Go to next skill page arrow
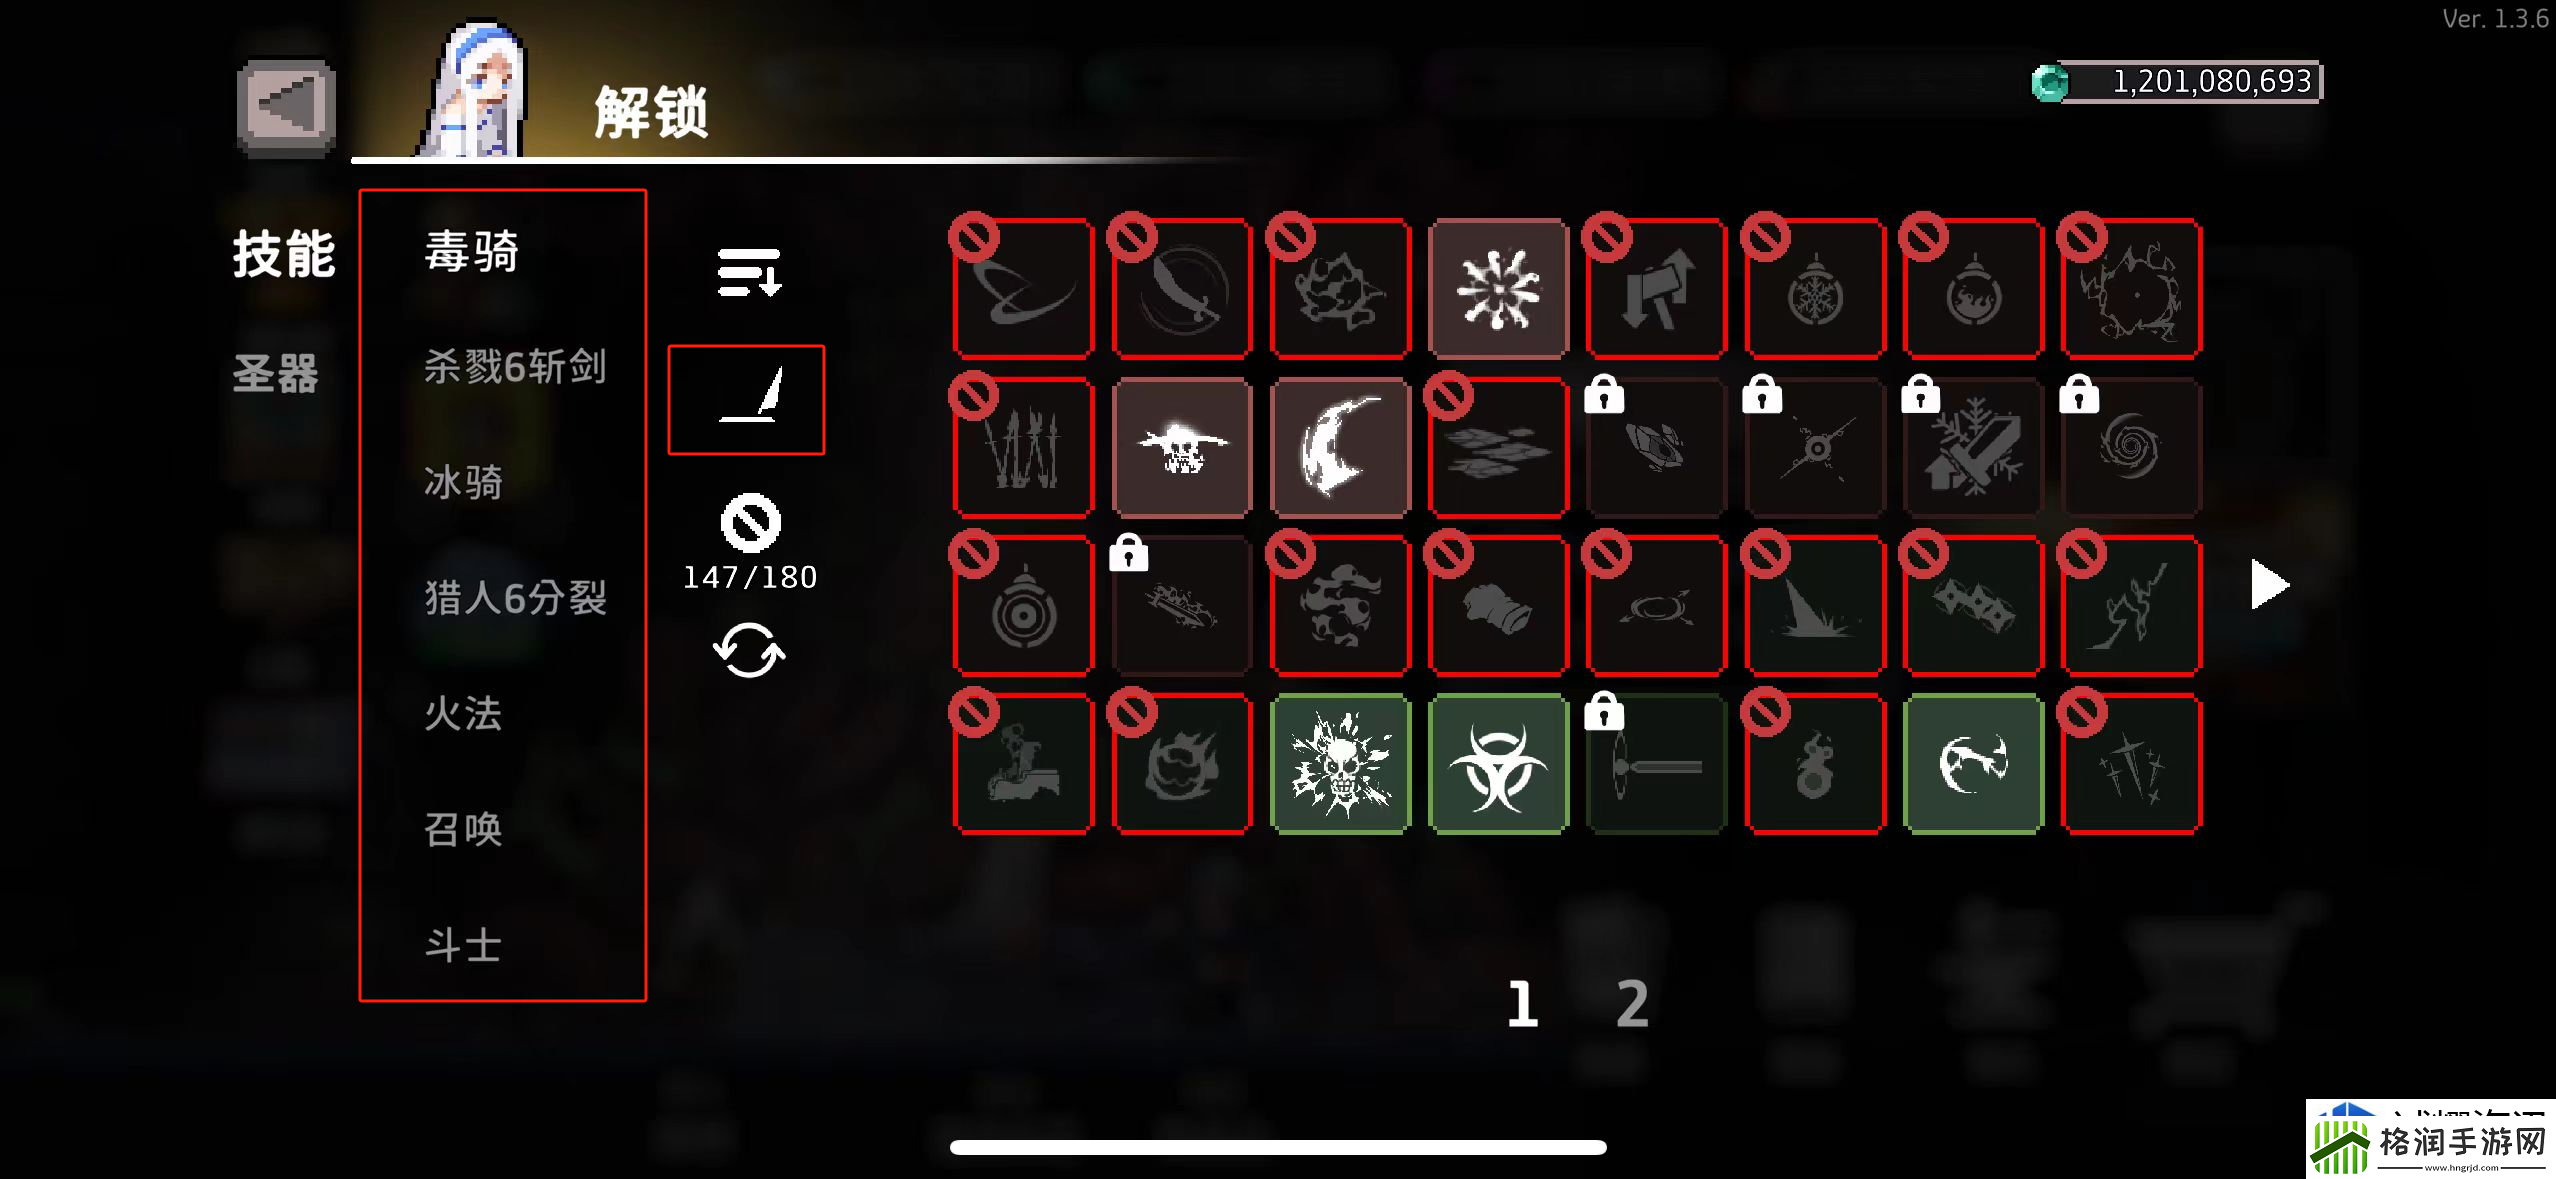The image size is (2556, 1179). pyautogui.click(x=2269, y=585)
